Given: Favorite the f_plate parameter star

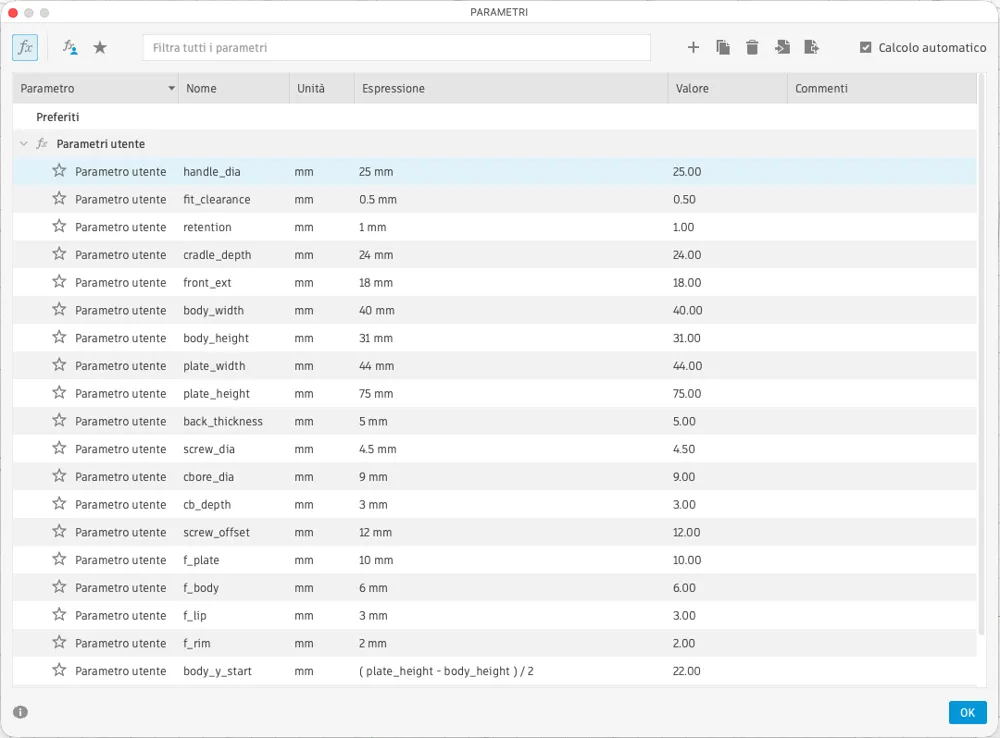Looking at the screenshot, I should pyautogui.click(x=59, y=559).
